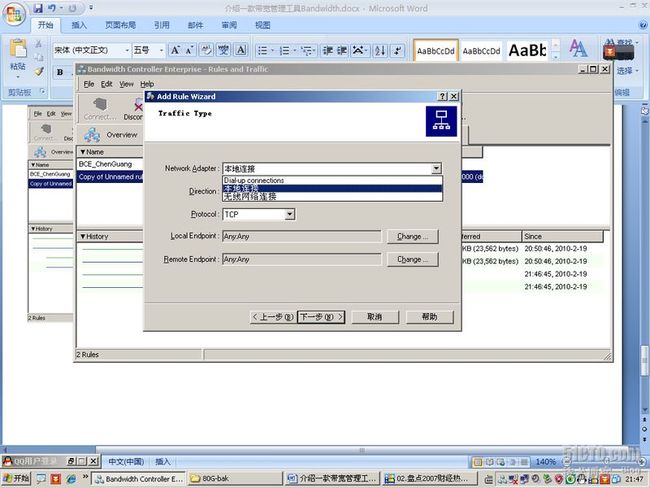The height and width of the screenshot is (488, 650).
Task: Open the View menu in Bandwidth Controller
Action: tap(126, 84)
